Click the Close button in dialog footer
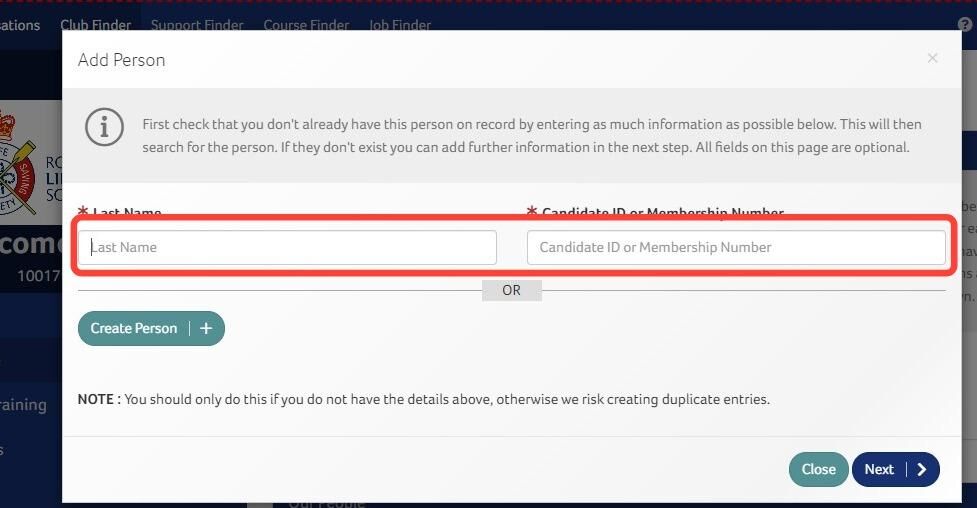977x508 pixels. tap(818, 469)
